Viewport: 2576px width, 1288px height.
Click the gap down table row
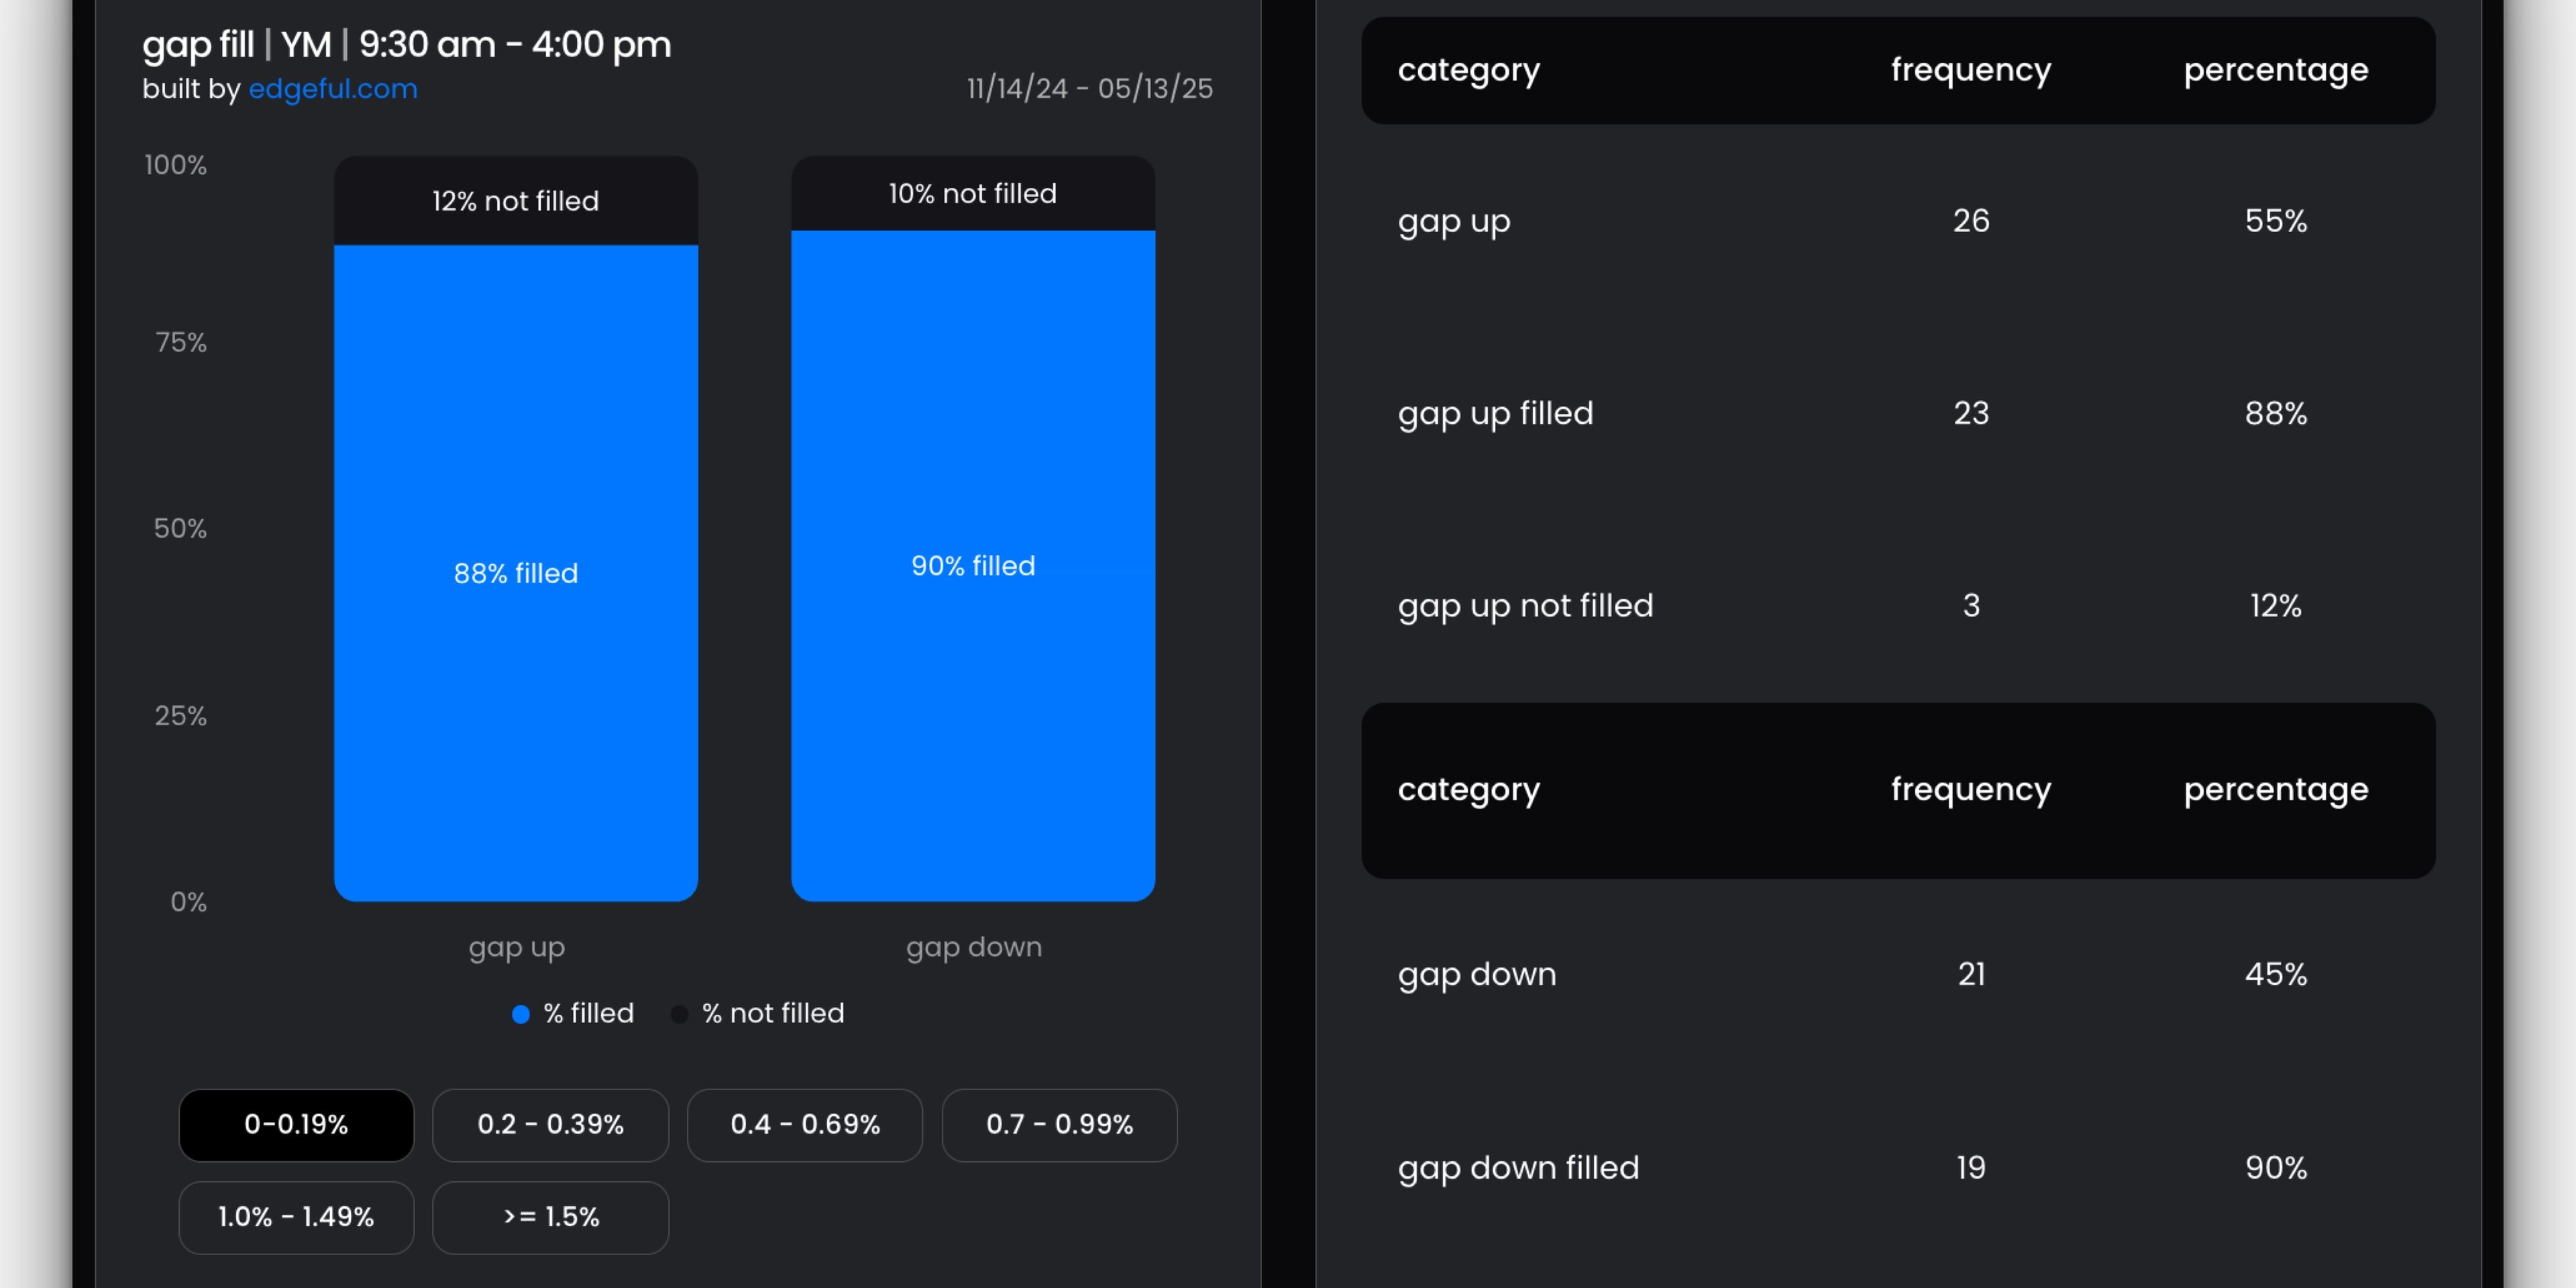click(1897, 973)
